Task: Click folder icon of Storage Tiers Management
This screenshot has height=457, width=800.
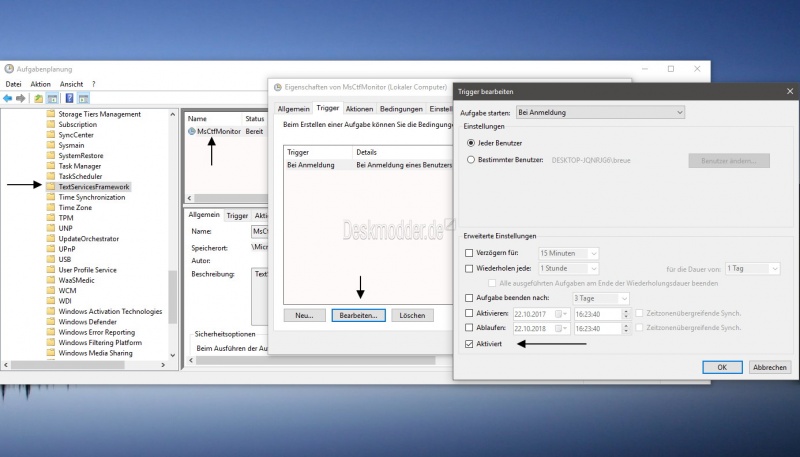Action: pyautogui.click(x=51, y=114)
